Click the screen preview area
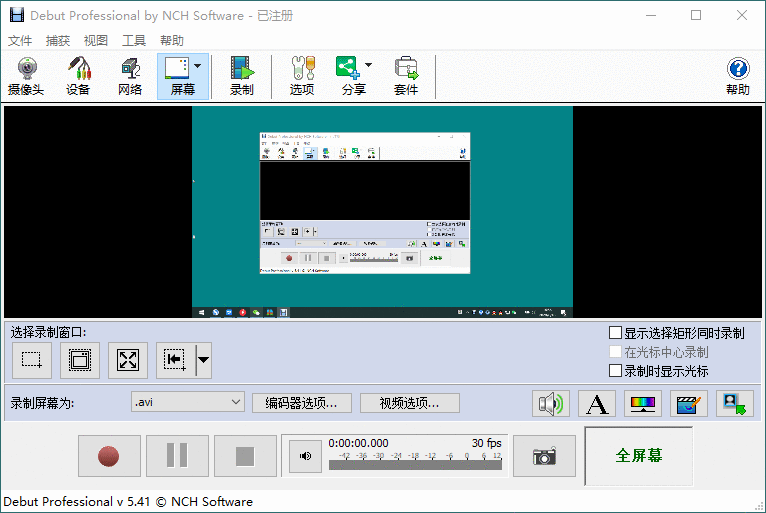 [383, 212]
